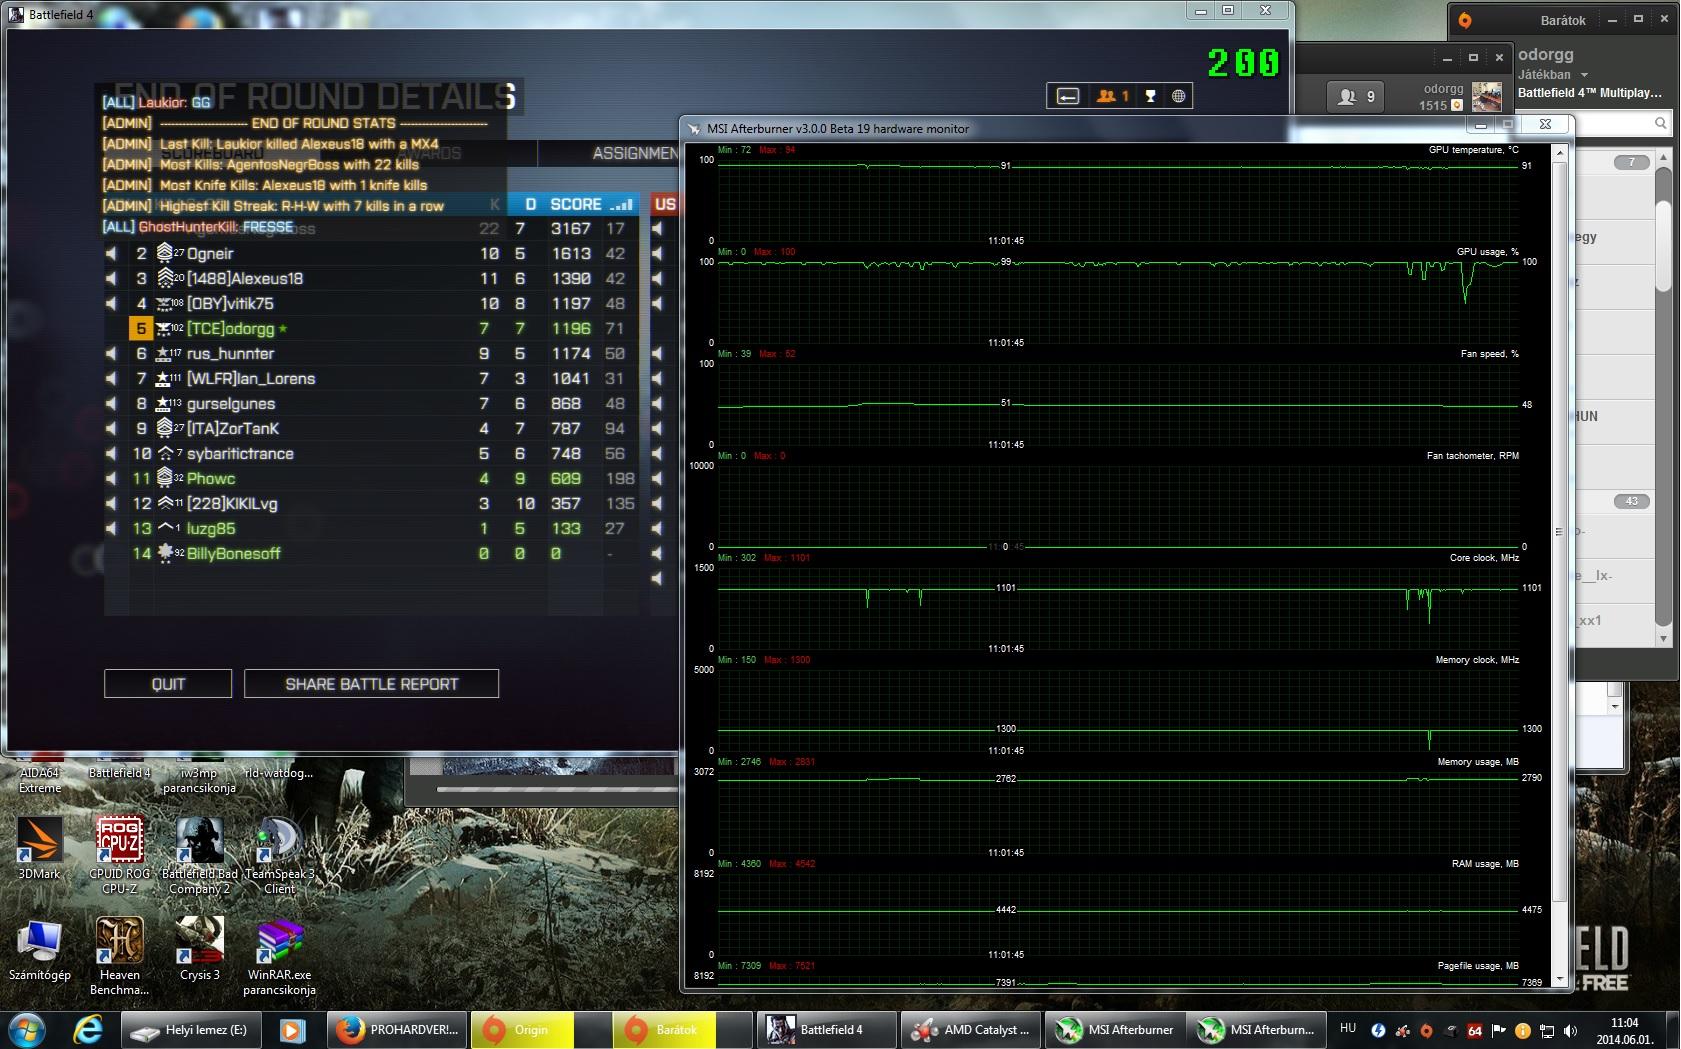Viewport: 1681px width, 1049px height.
Task: Click the SHARE BATTLE REPORT button
Action: (371, 684)
